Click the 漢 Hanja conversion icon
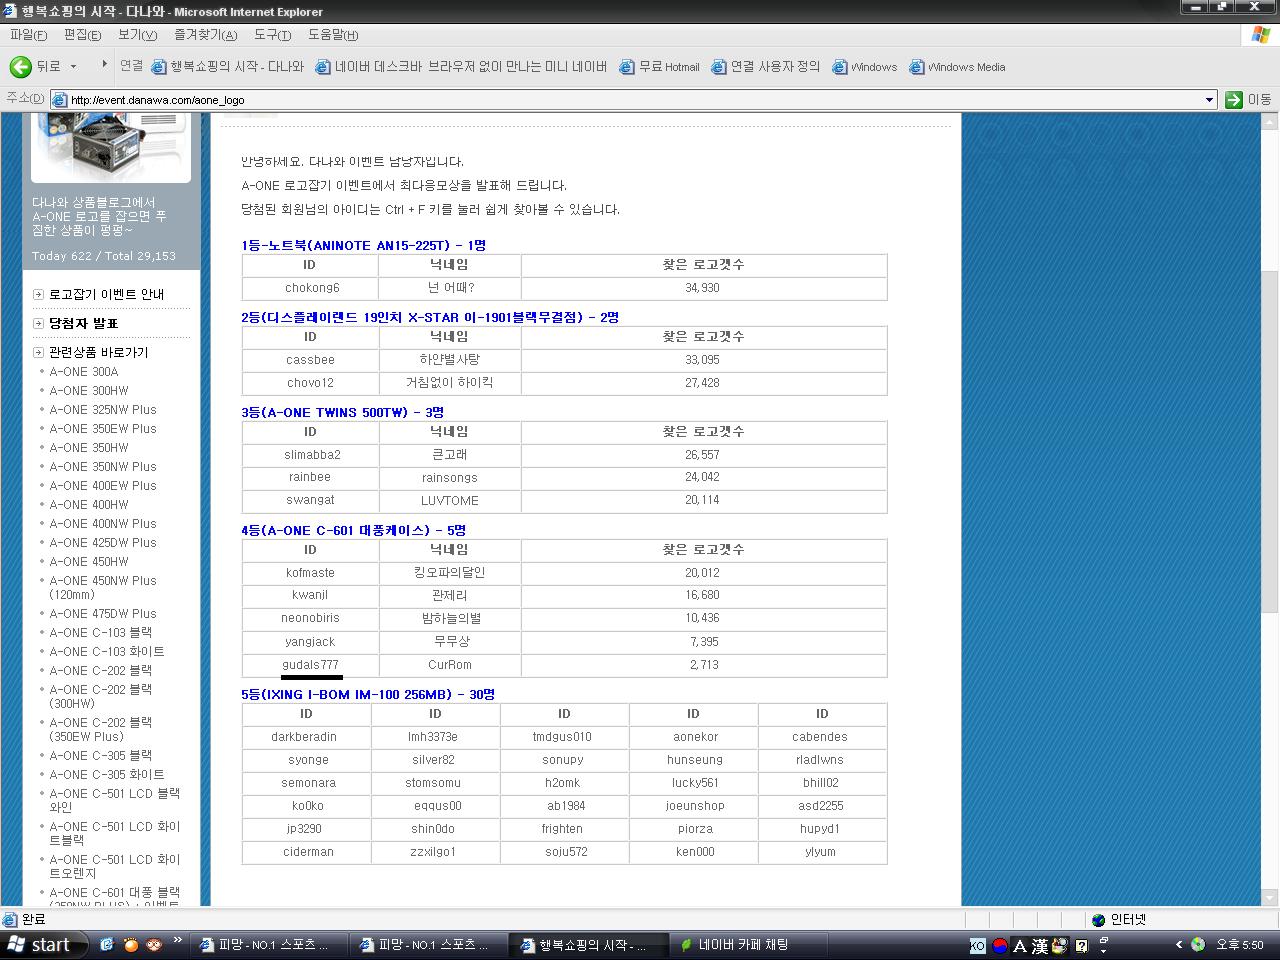Viewport: 1280px width, 960px height. 1040,945
